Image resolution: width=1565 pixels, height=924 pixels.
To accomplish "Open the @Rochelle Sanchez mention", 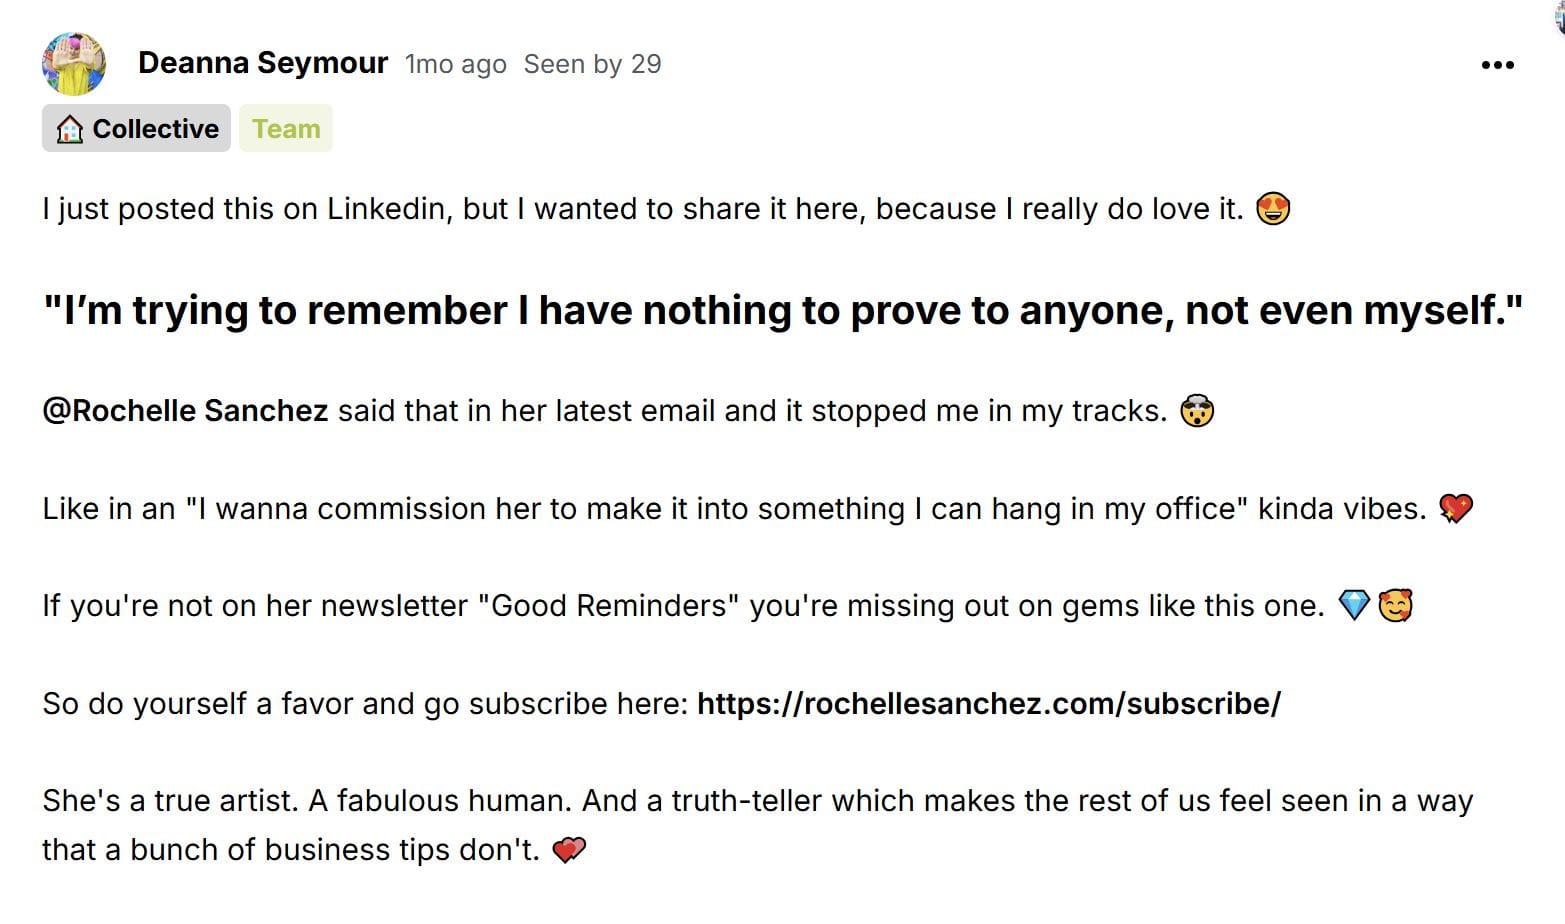I will tap(185, 410).
